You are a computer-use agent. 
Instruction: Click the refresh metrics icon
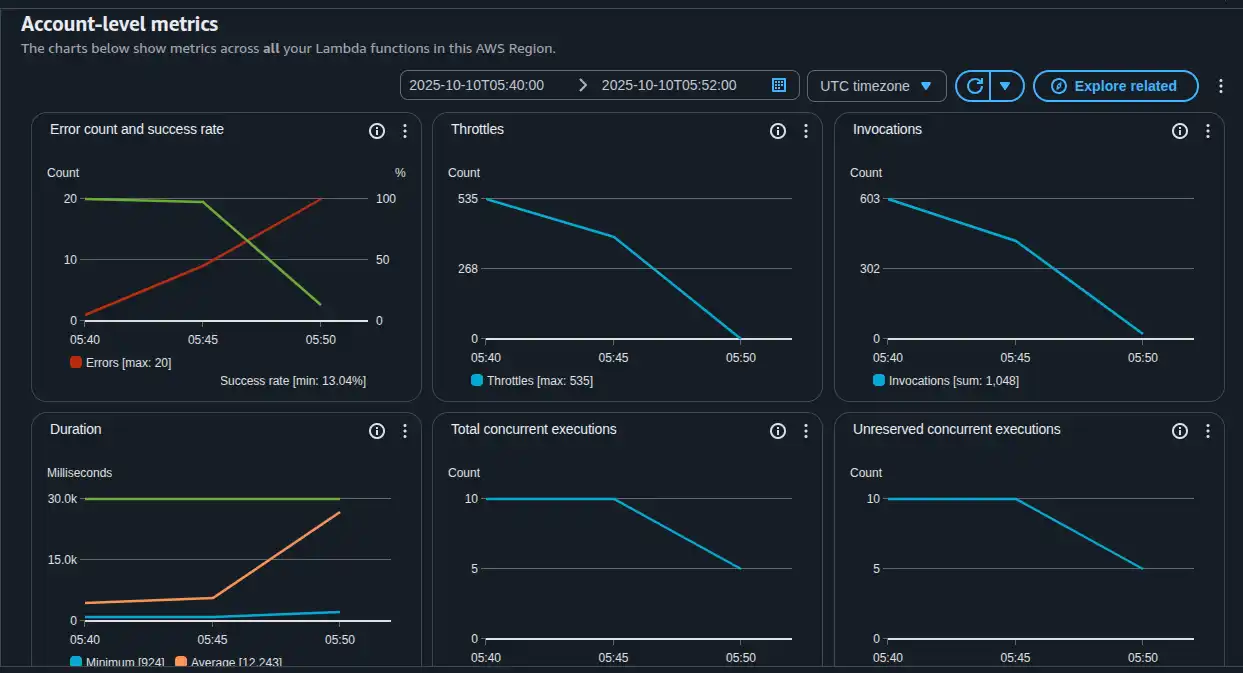click(974, 86)
